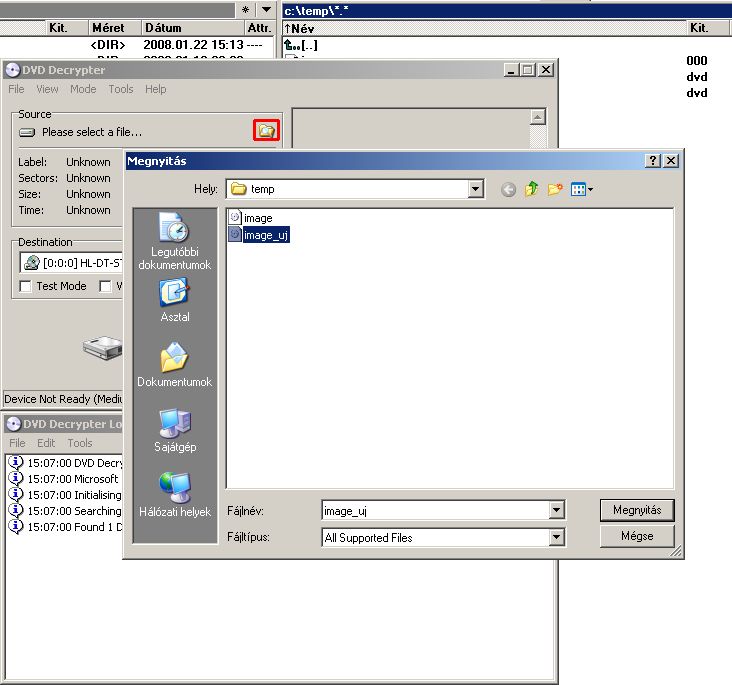Open Legutóbbi dokumentumok in places bar
732x685 pixels.
[x=174, y=242]
